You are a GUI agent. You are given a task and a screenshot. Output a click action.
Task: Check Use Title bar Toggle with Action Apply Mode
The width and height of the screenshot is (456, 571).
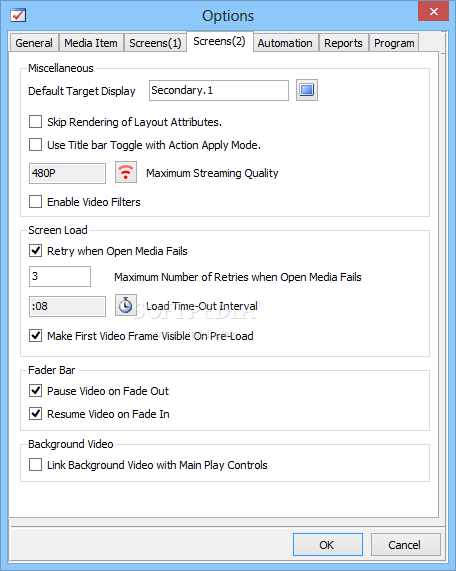35,145
